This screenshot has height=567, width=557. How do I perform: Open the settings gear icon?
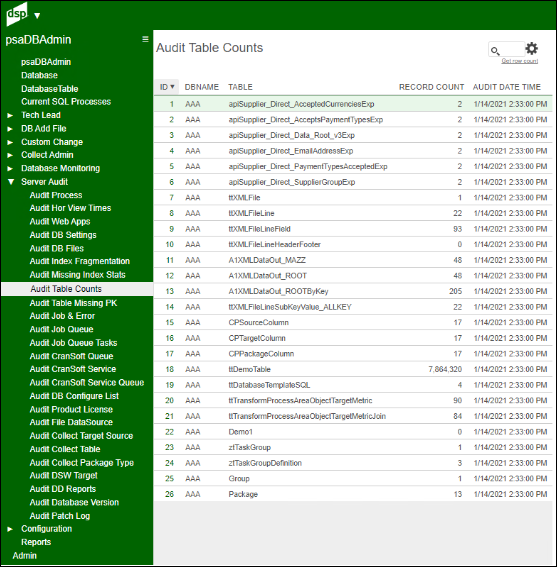click(x=531, y=48)
